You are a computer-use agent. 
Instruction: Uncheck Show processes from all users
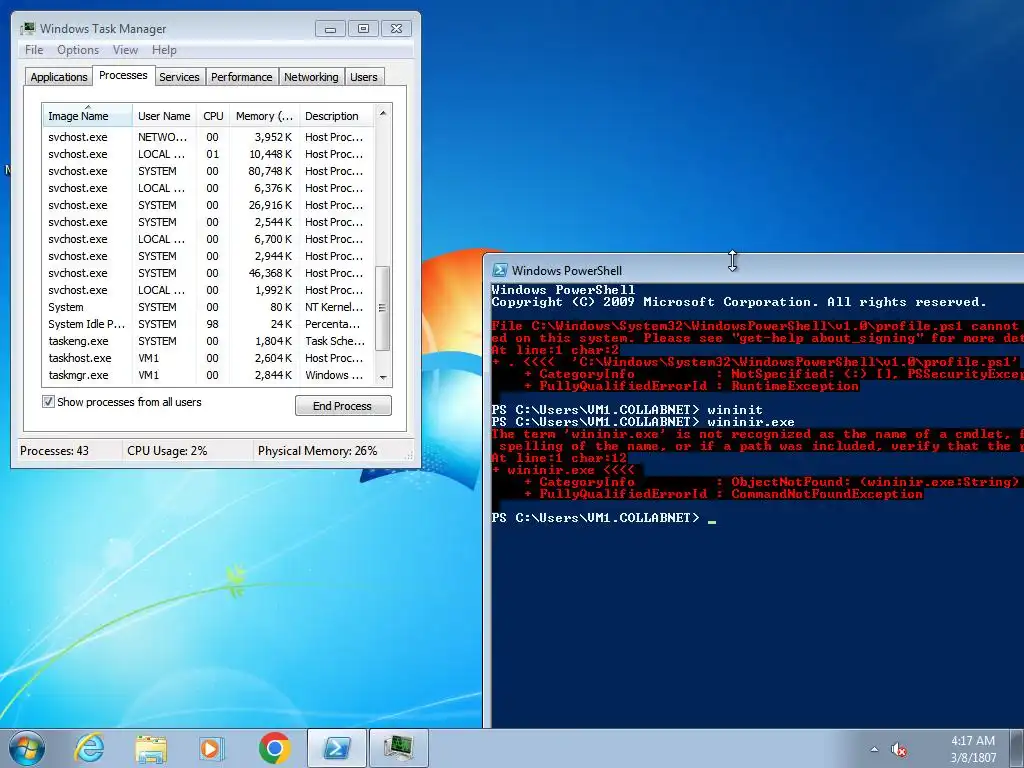click(x=48, y=402)
